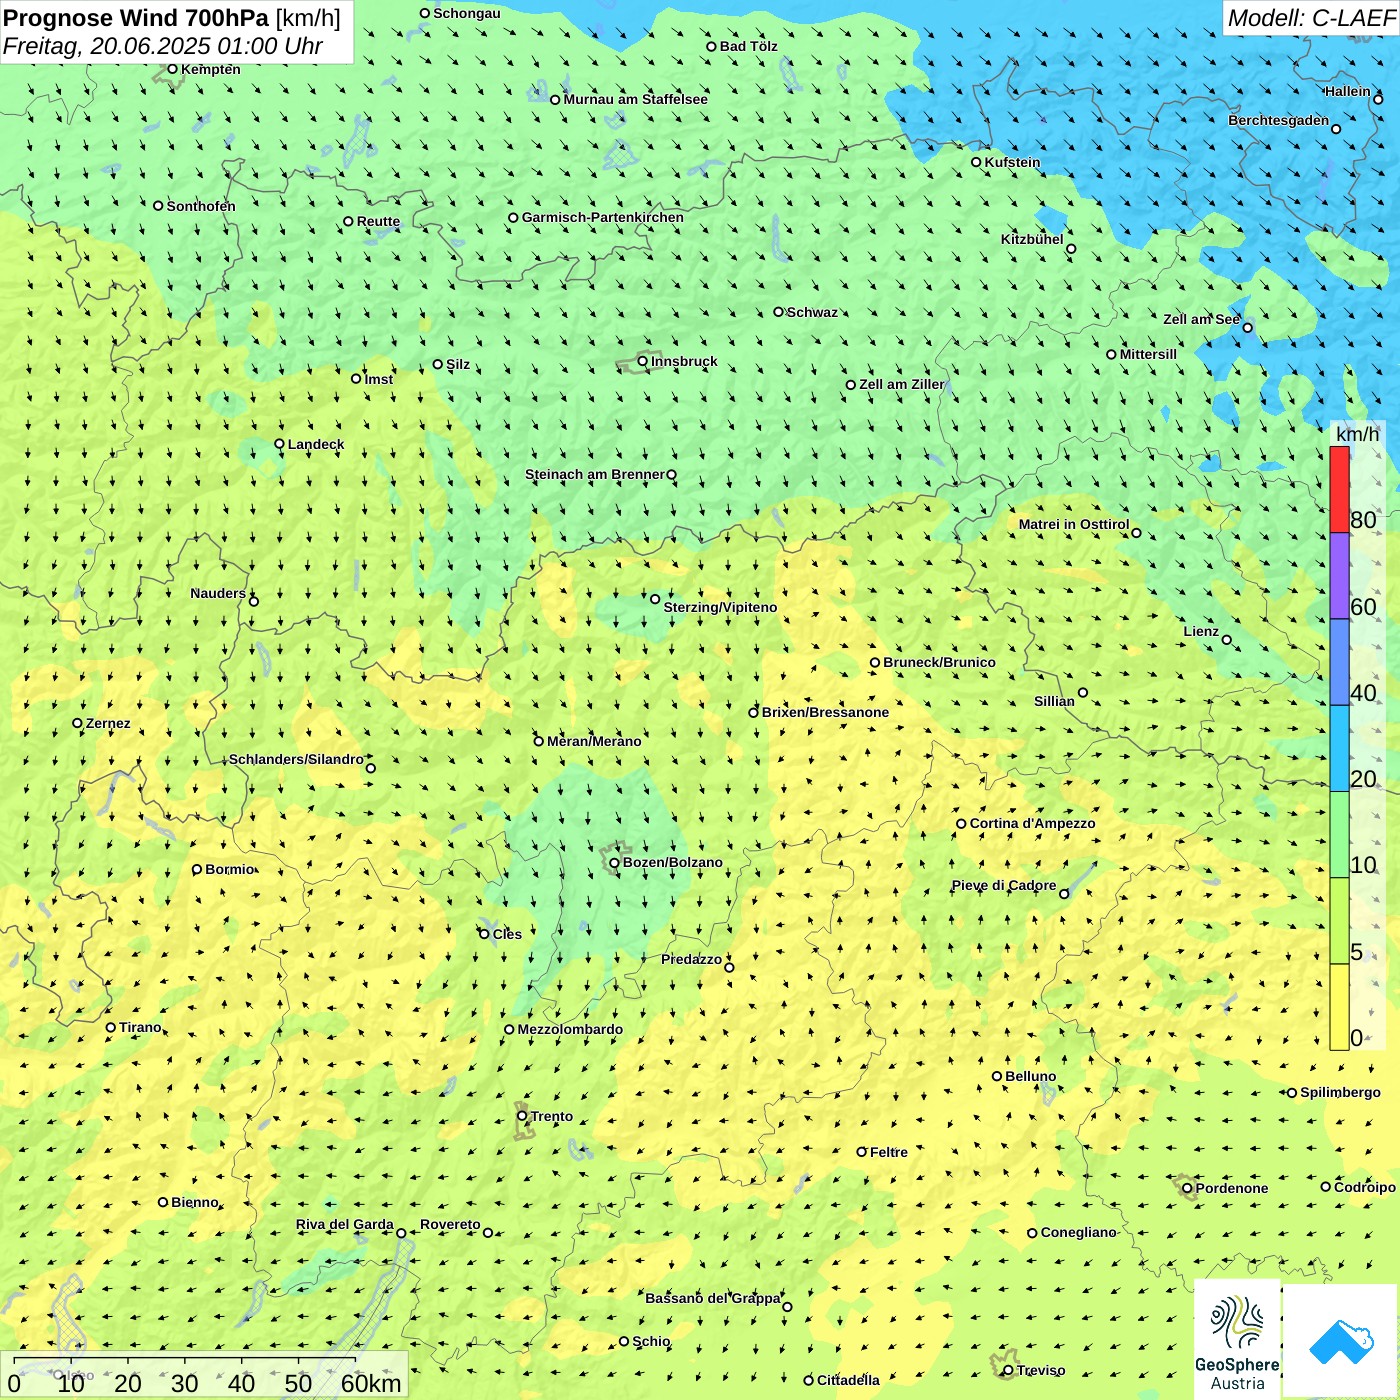
Task: Click the 'Feltre' label
Action: click(888, 1152)
